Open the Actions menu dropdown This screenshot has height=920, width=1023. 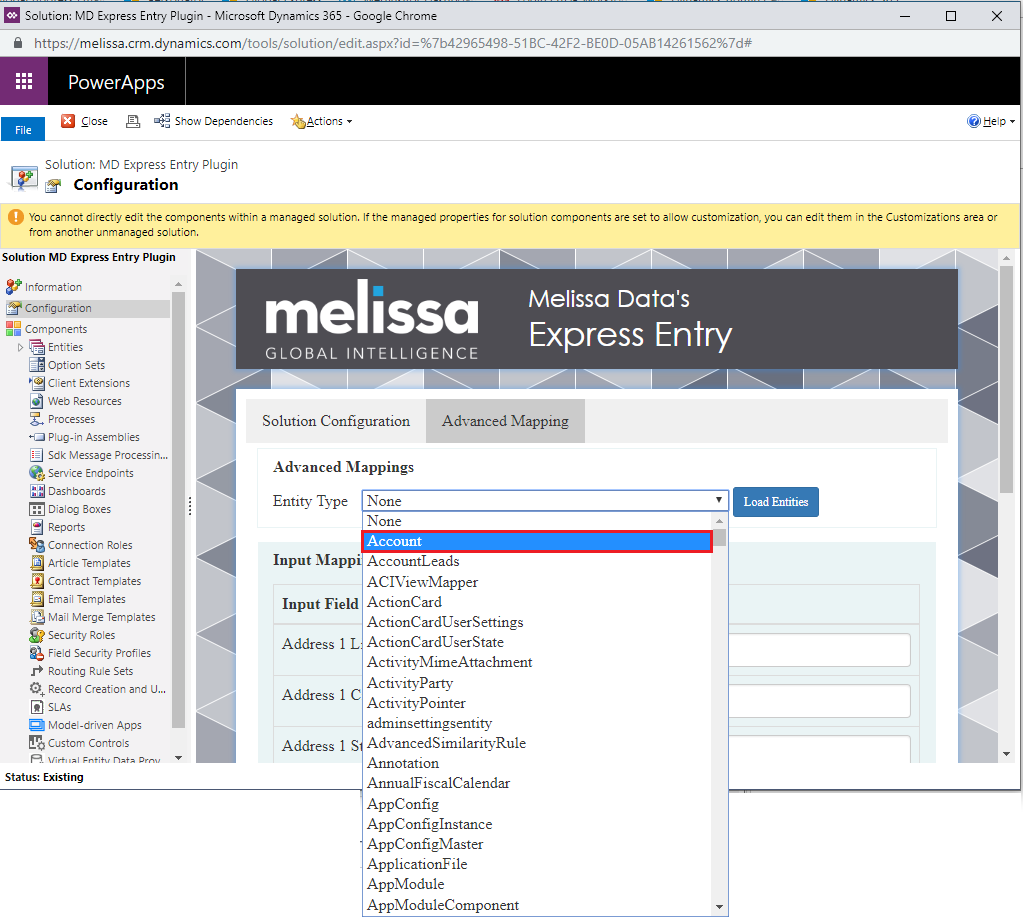tap(322, 121)
